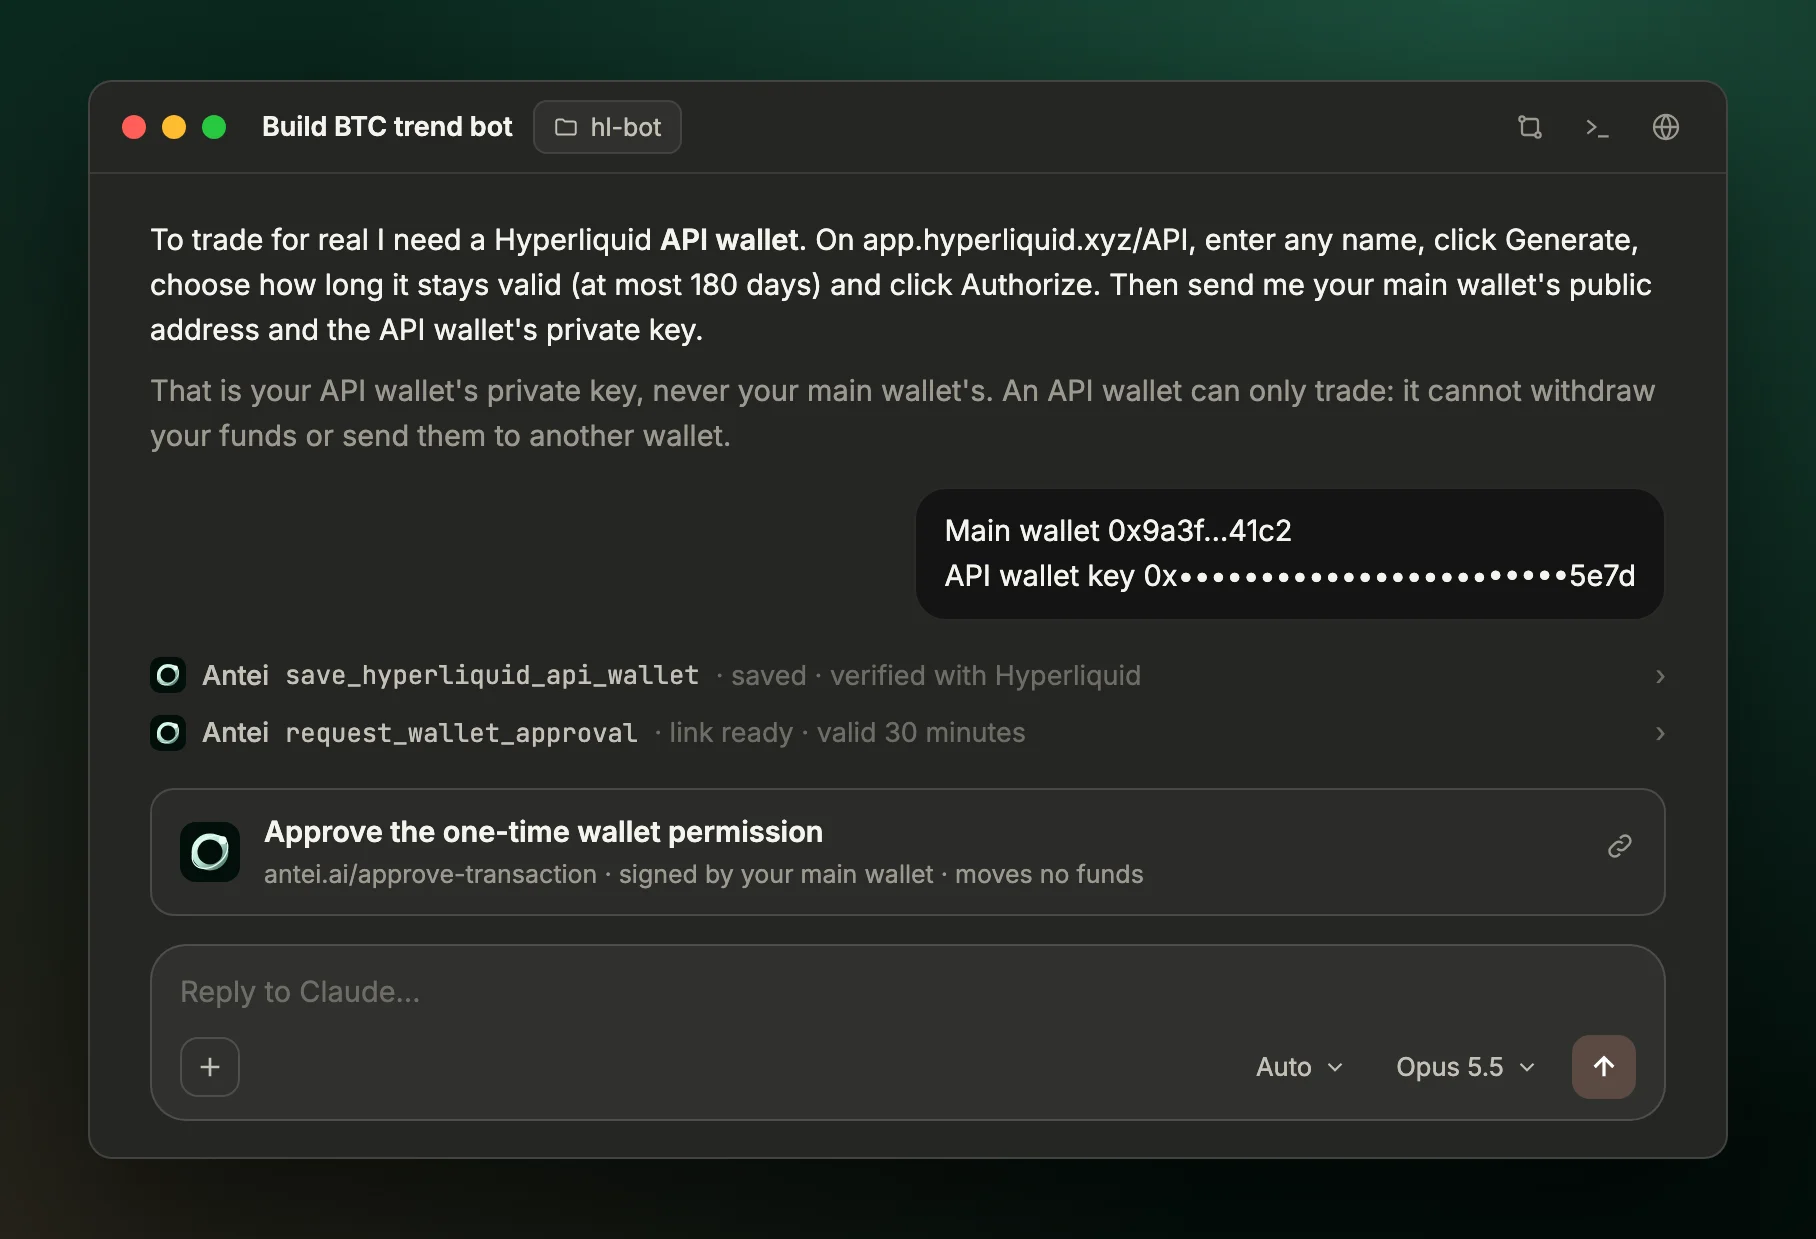Minimize window with yellow button
The width and height of the screenshot is (1816, 1239).
click(174, 127)
